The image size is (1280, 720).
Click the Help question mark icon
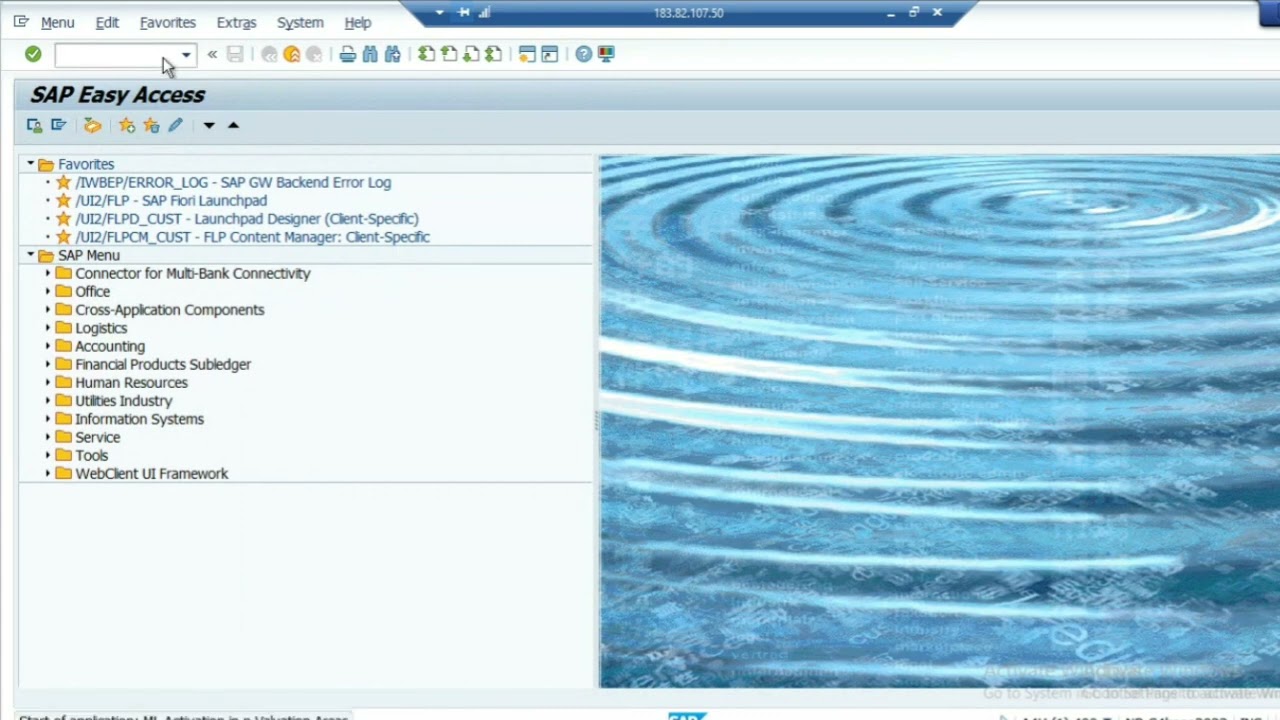pos(584,54)
